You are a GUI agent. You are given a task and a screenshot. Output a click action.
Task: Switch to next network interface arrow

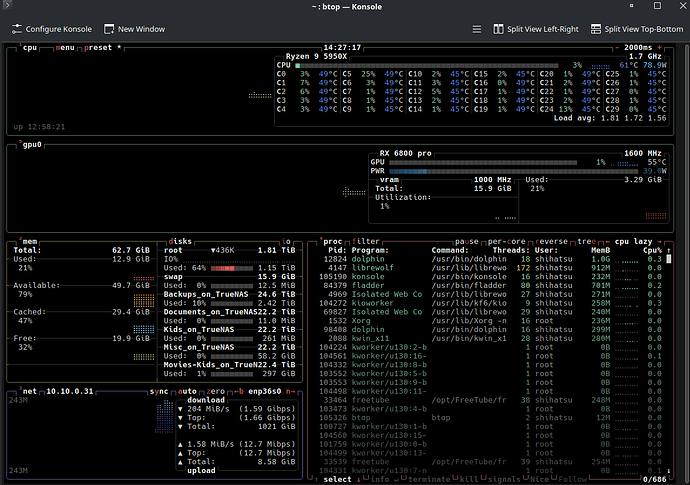pos(290,391)
